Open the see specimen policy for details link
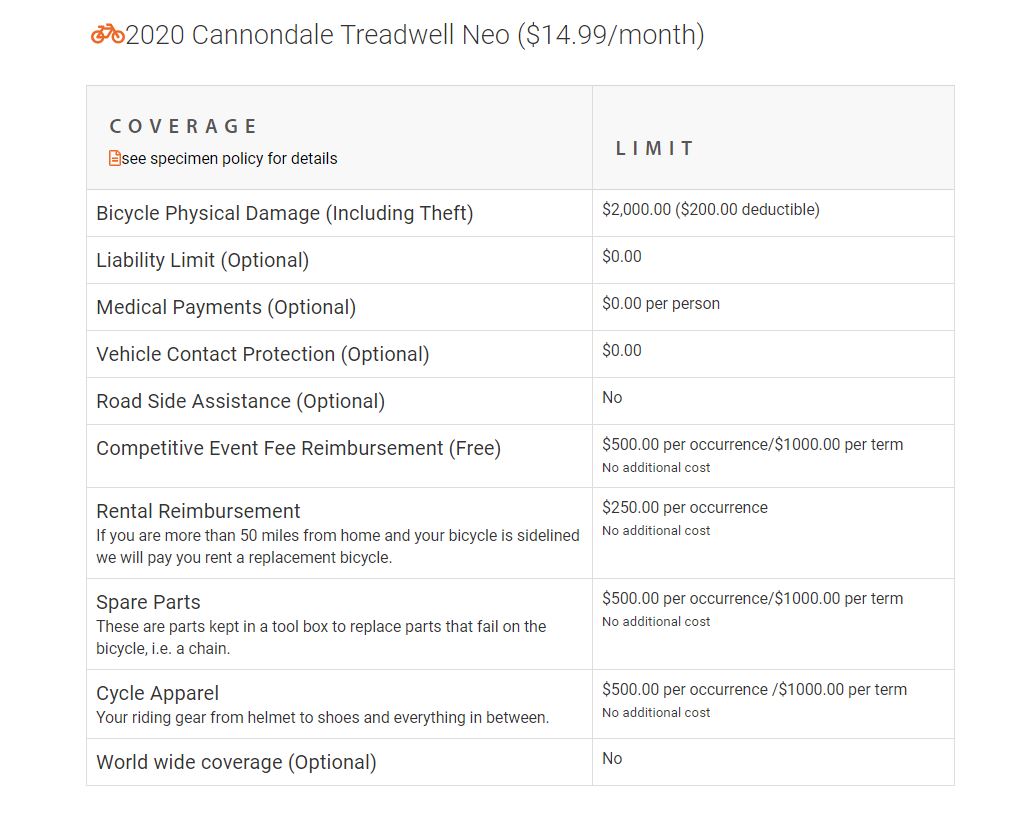The width and height of the screenshot is (1015, 826). coord(229,159)
